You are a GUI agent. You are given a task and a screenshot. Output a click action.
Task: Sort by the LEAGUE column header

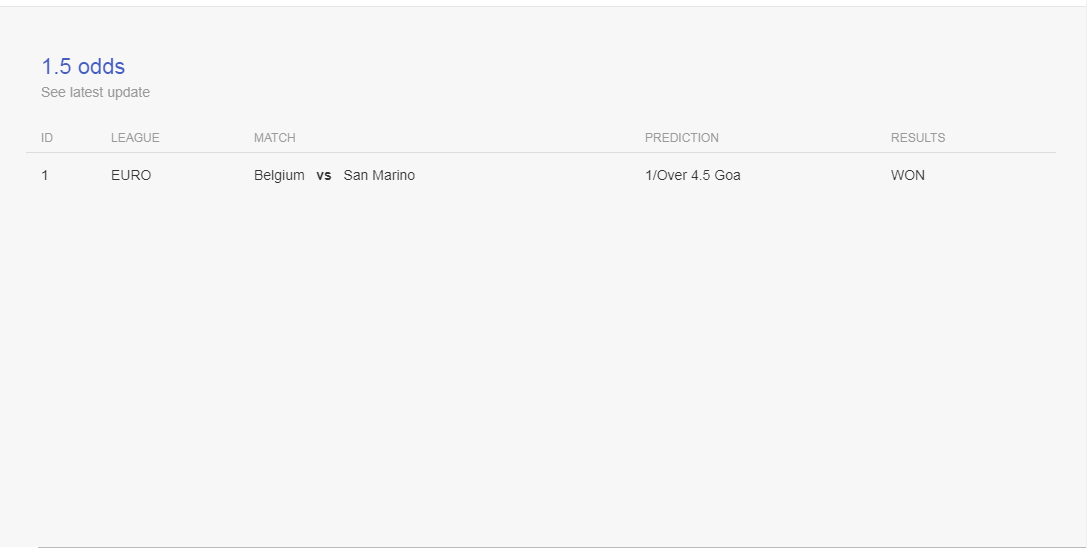tap(135, 137)
